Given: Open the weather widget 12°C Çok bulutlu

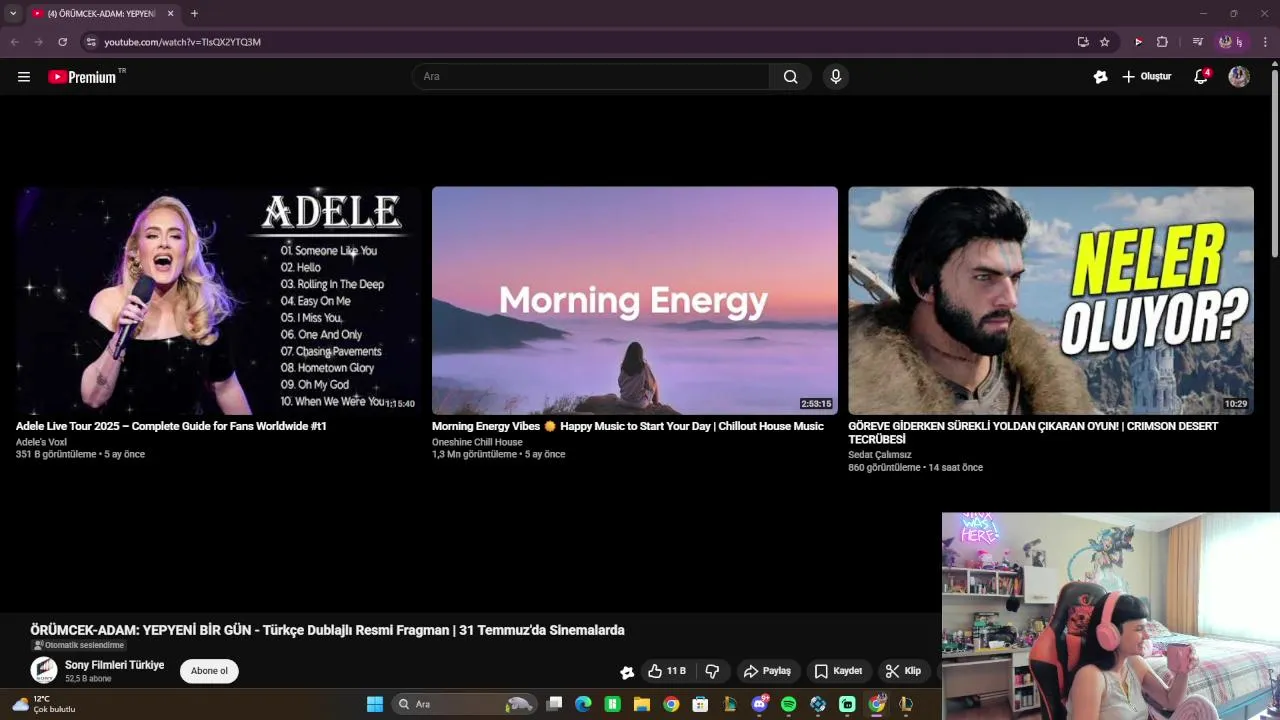Looking at the screenshot, I should 44,704.
